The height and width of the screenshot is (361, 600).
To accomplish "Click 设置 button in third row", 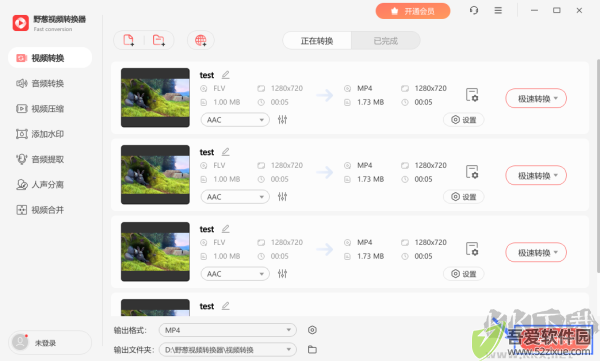I will 463,274.
